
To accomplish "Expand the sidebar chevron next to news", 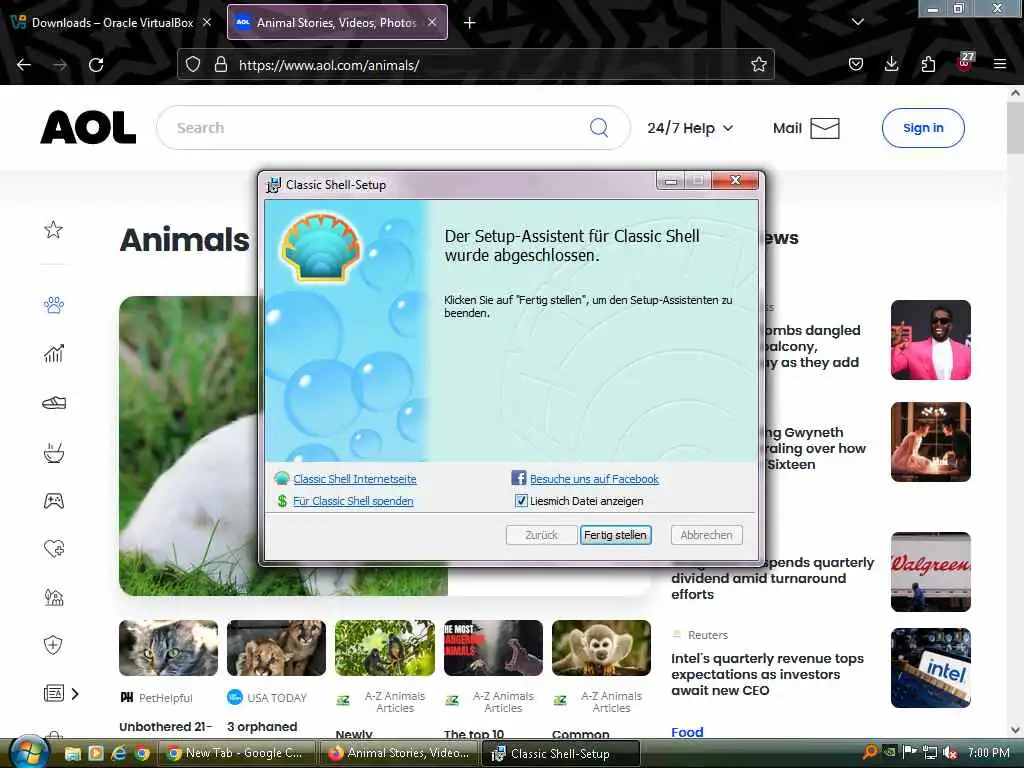I will pos(75,694).
